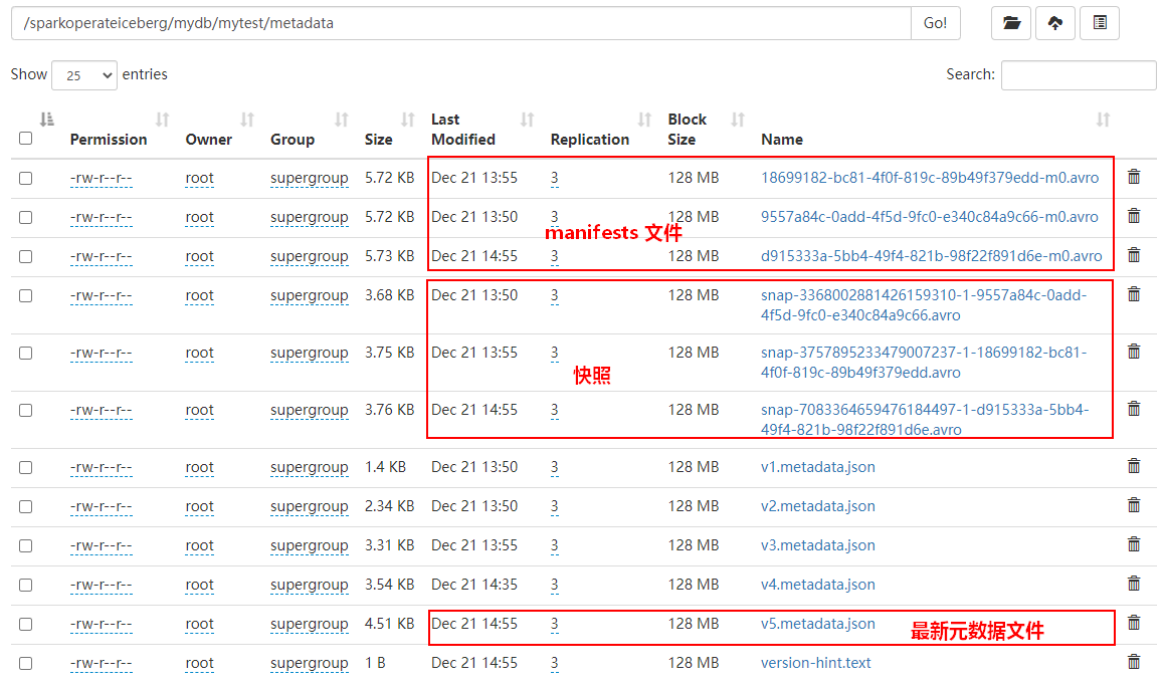The height and width of the screenshot is (688, 1163).
Task: Open the Show entries dropdown
Action: (x=84, y=75)
